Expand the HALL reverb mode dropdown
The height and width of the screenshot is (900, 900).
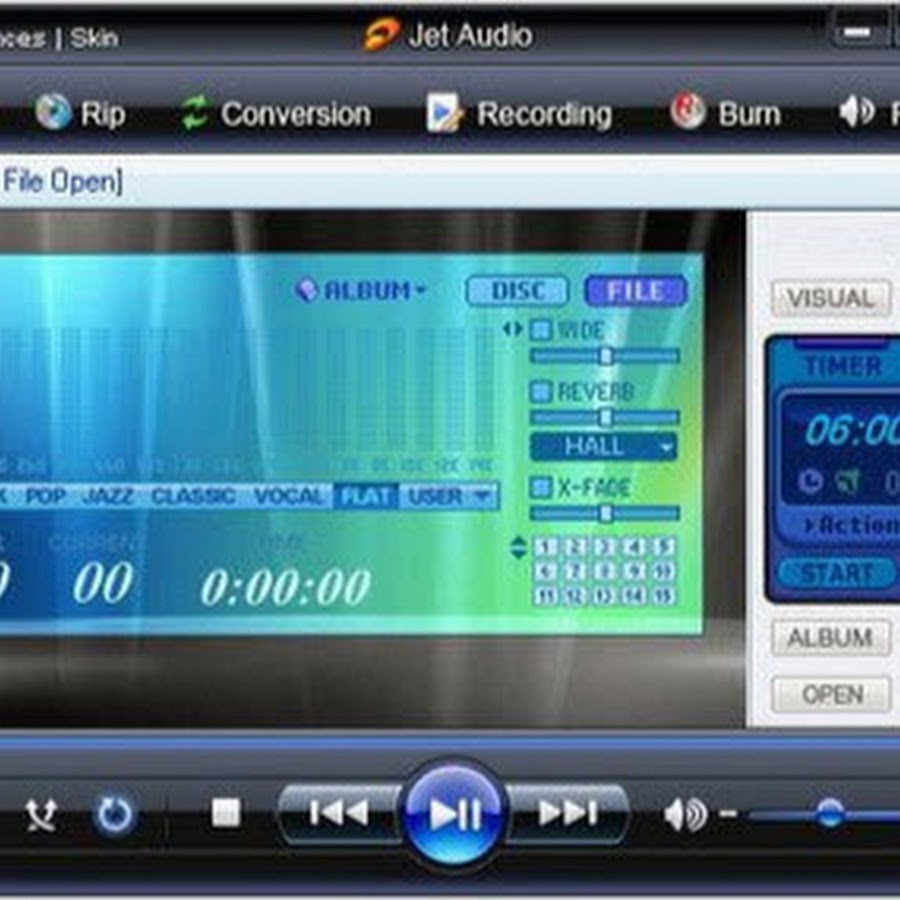pyautogui.click(x=603, y=446)
